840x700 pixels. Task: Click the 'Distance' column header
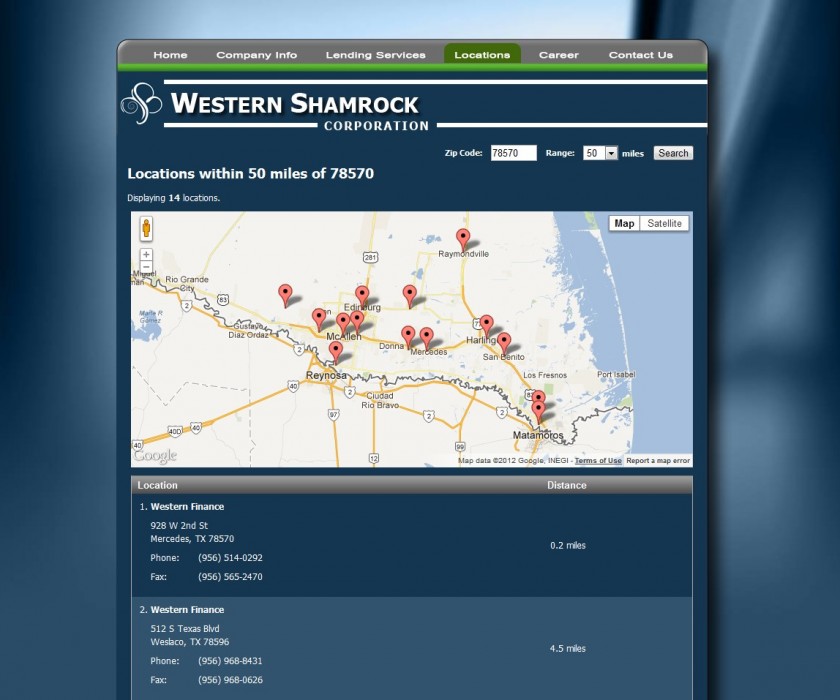tap(567, 485)
